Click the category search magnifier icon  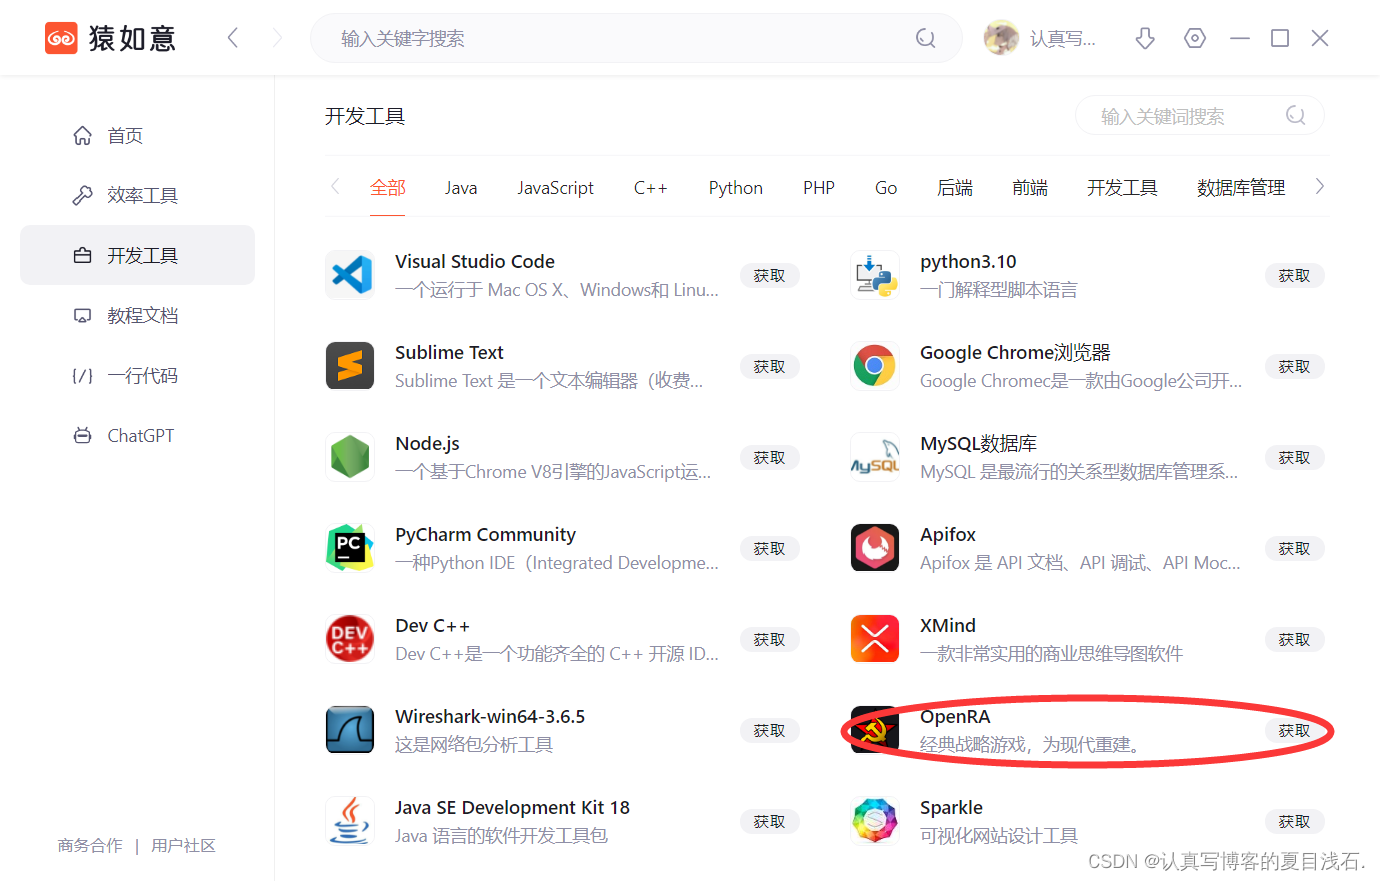click(1296, 115)
